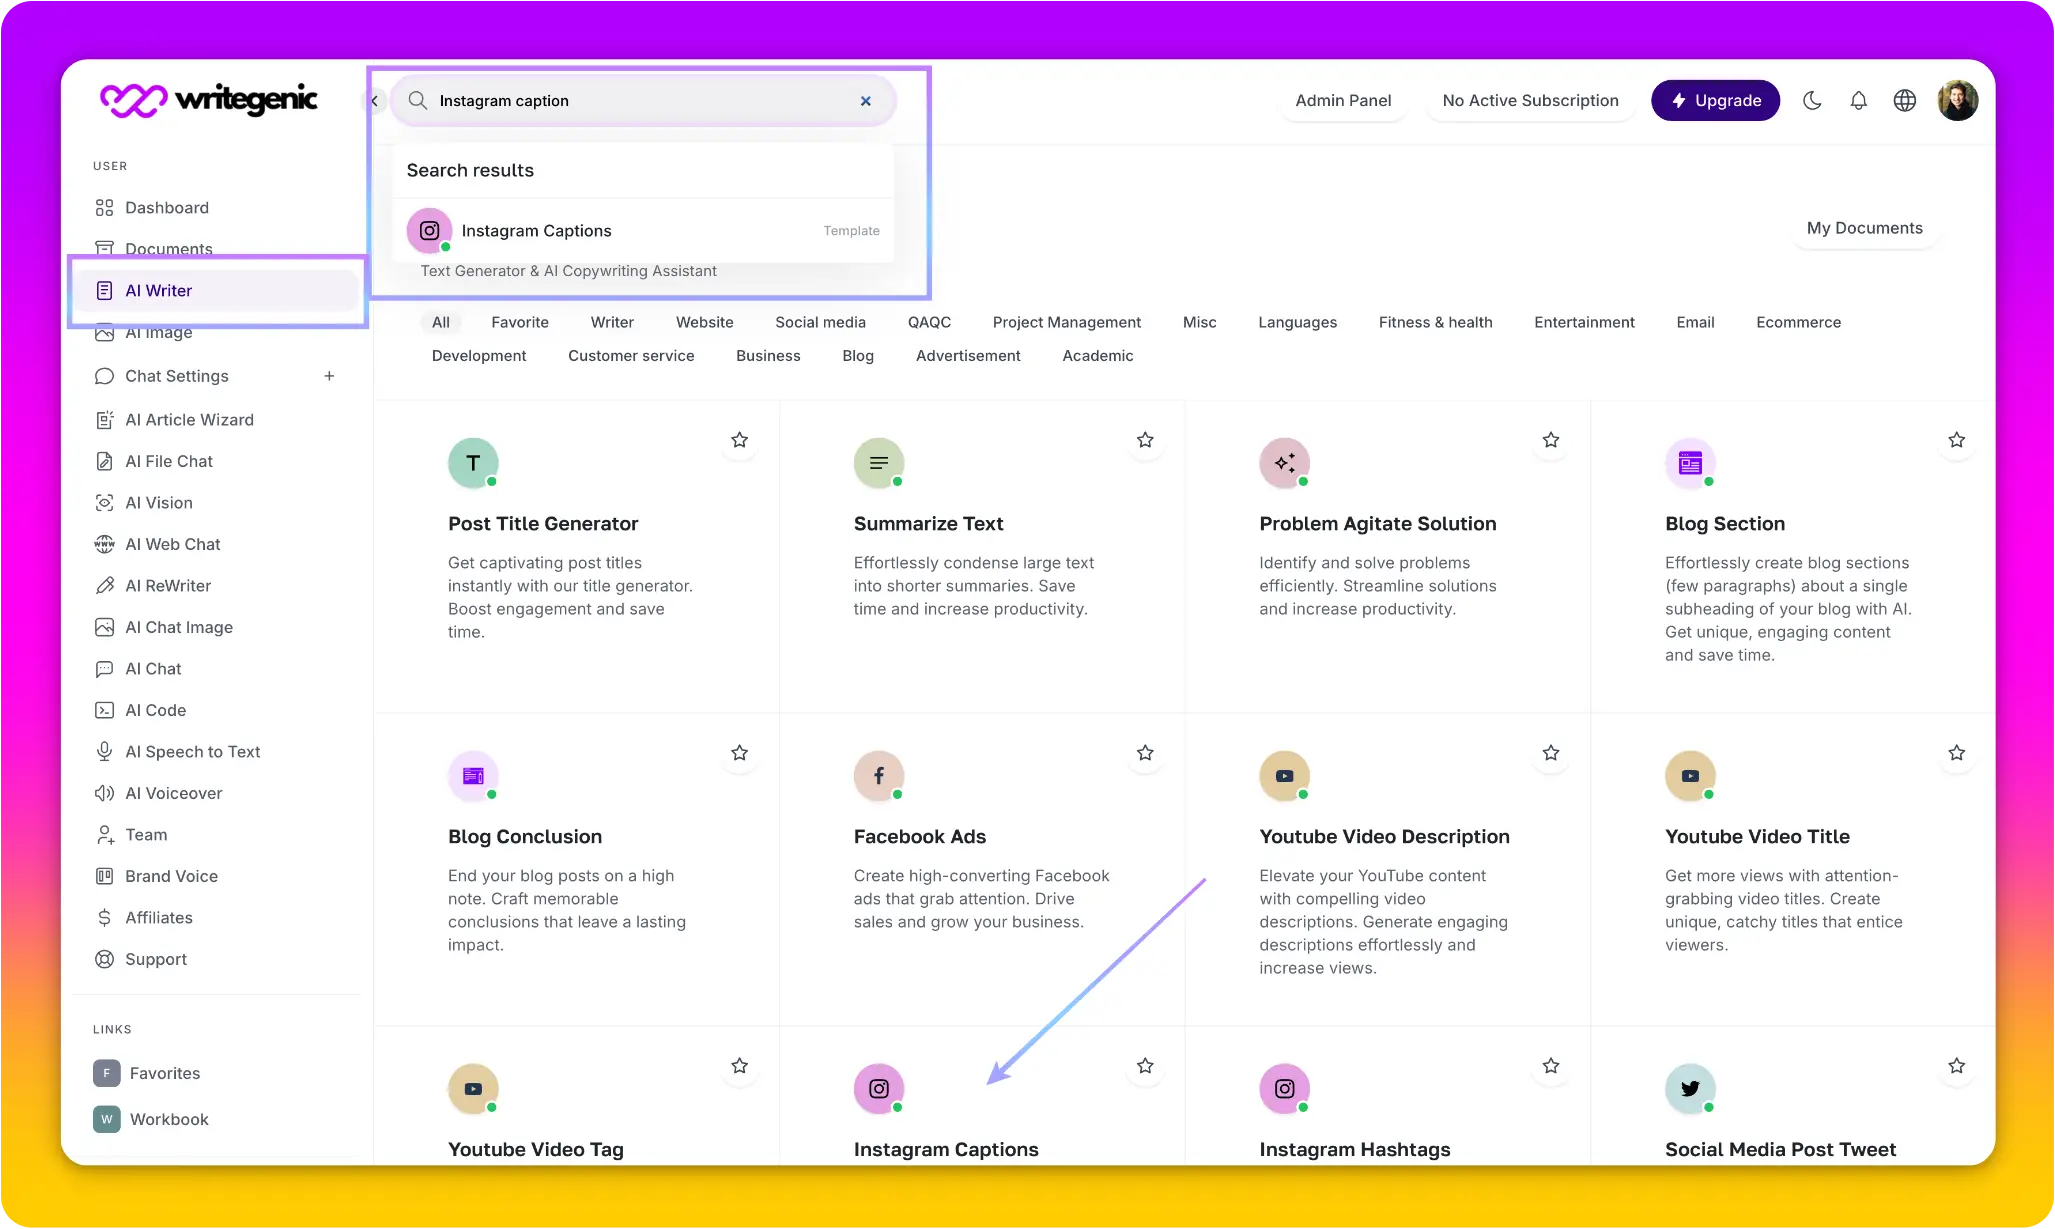Filter by Social media category
The image size is (2055, 1229).
820,322
